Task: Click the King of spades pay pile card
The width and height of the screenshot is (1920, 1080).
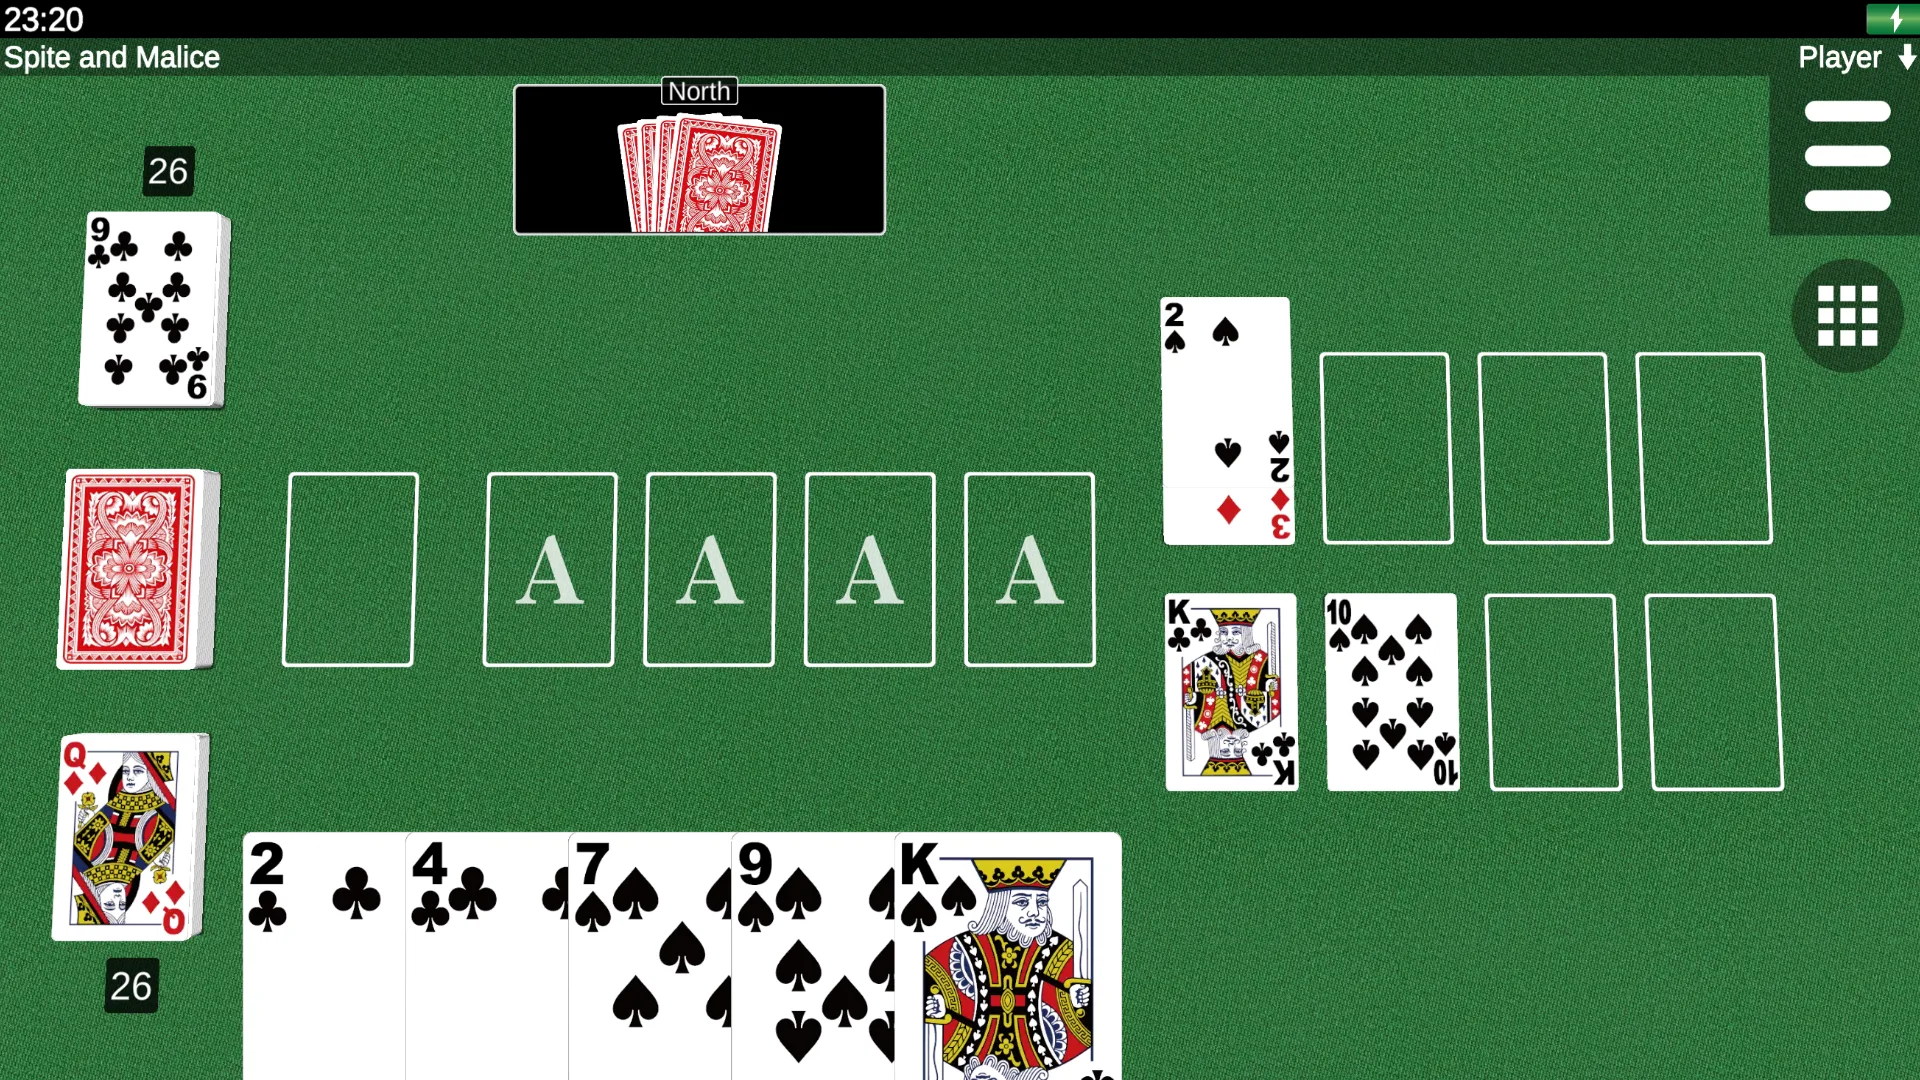Action: click(1005, 949)
